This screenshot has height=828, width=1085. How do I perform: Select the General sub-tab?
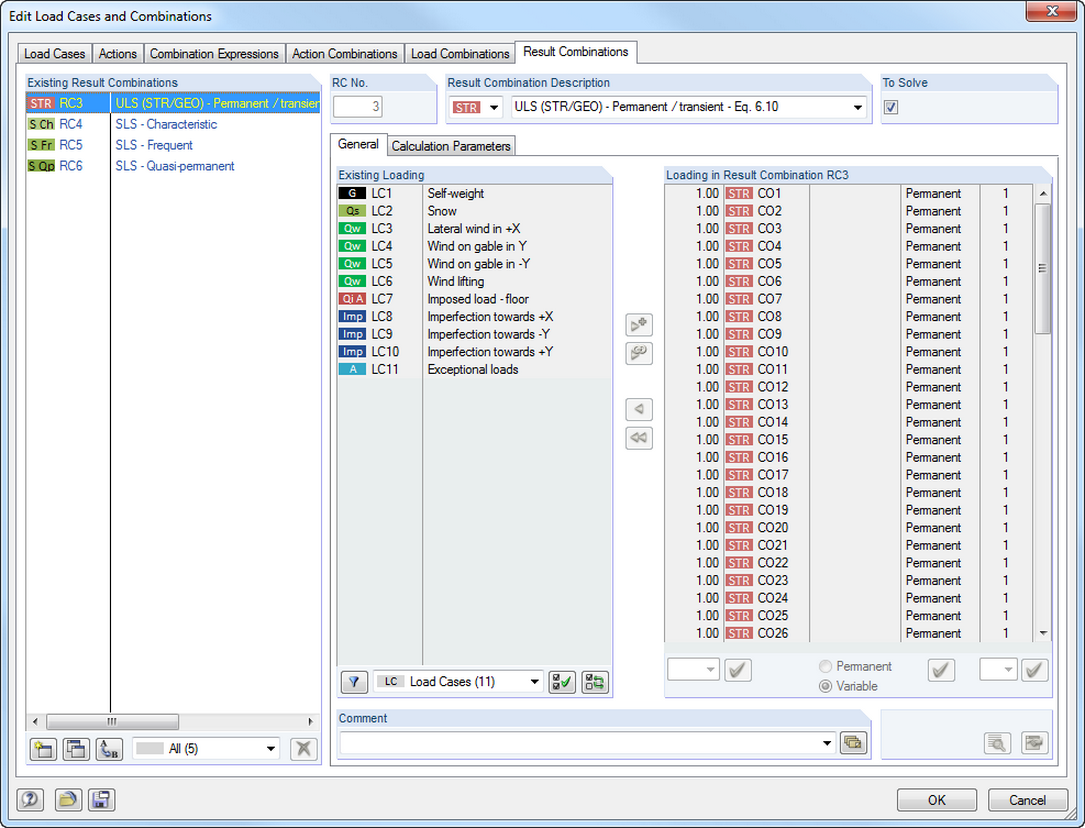pyautogui.click(x=358, y=144)
